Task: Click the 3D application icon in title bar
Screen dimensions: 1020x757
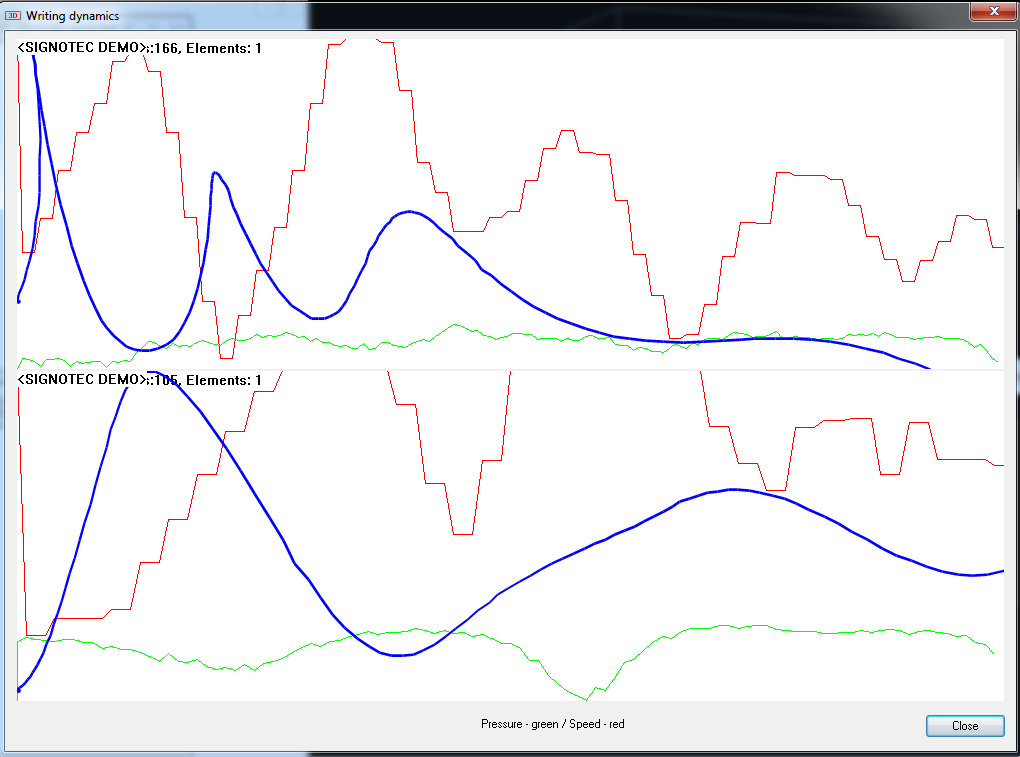Action: [13, 16]
